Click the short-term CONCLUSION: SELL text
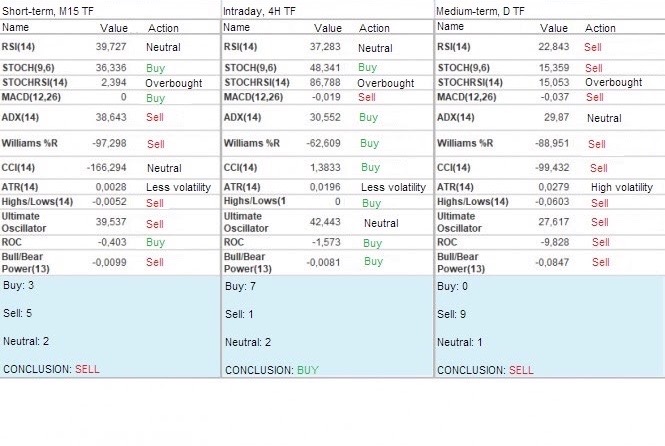The height and width of the screenshot is (446, 665). point(52,369)
